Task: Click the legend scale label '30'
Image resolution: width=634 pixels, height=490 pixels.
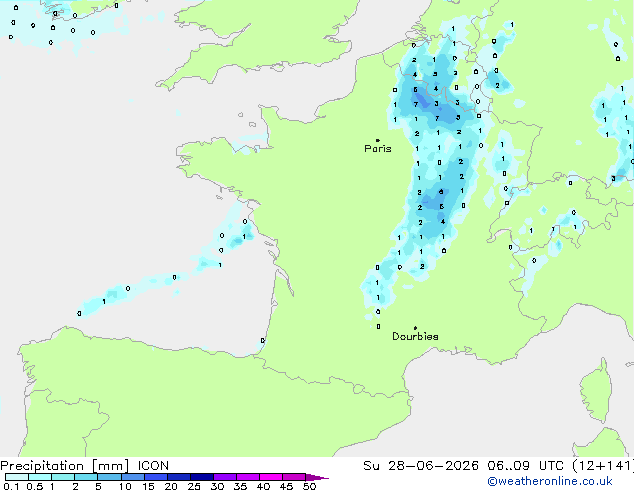Action: [217, 486]
